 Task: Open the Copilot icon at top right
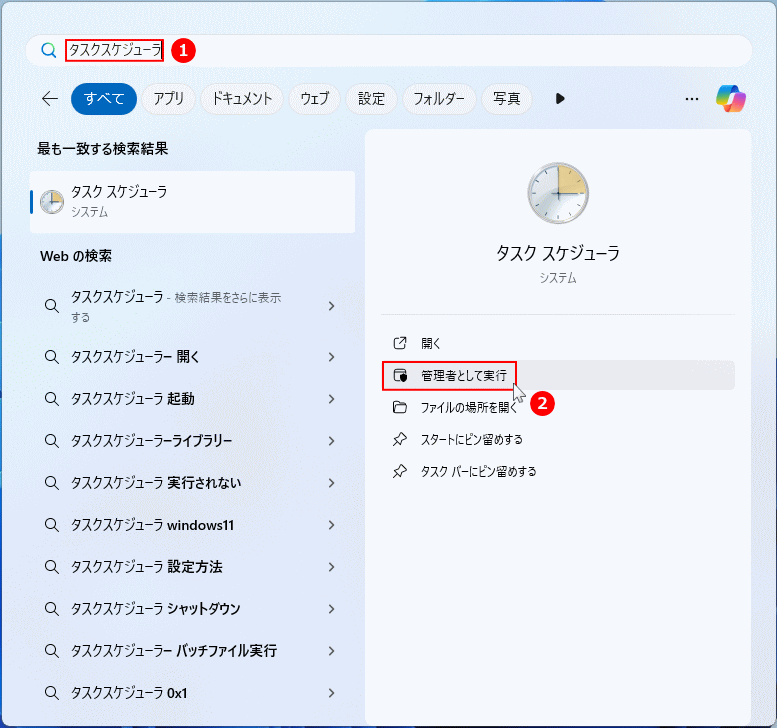(731, 98)
